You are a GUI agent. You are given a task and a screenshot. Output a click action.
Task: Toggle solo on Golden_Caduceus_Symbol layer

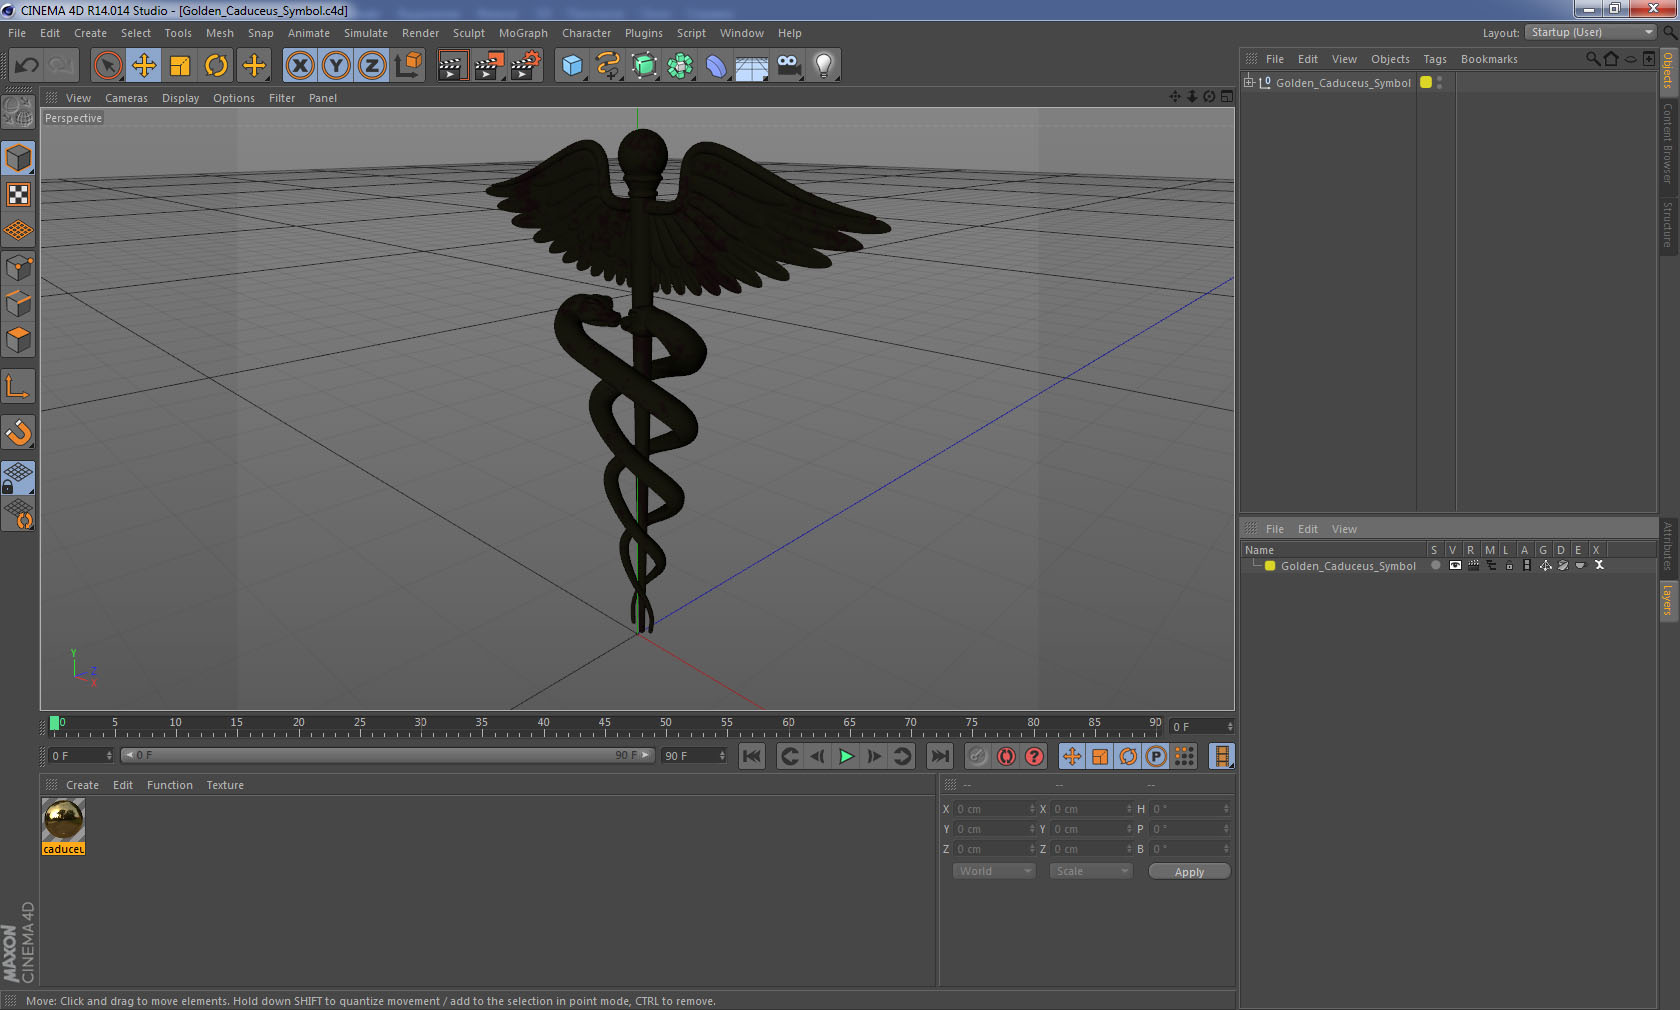[1435, 566]
